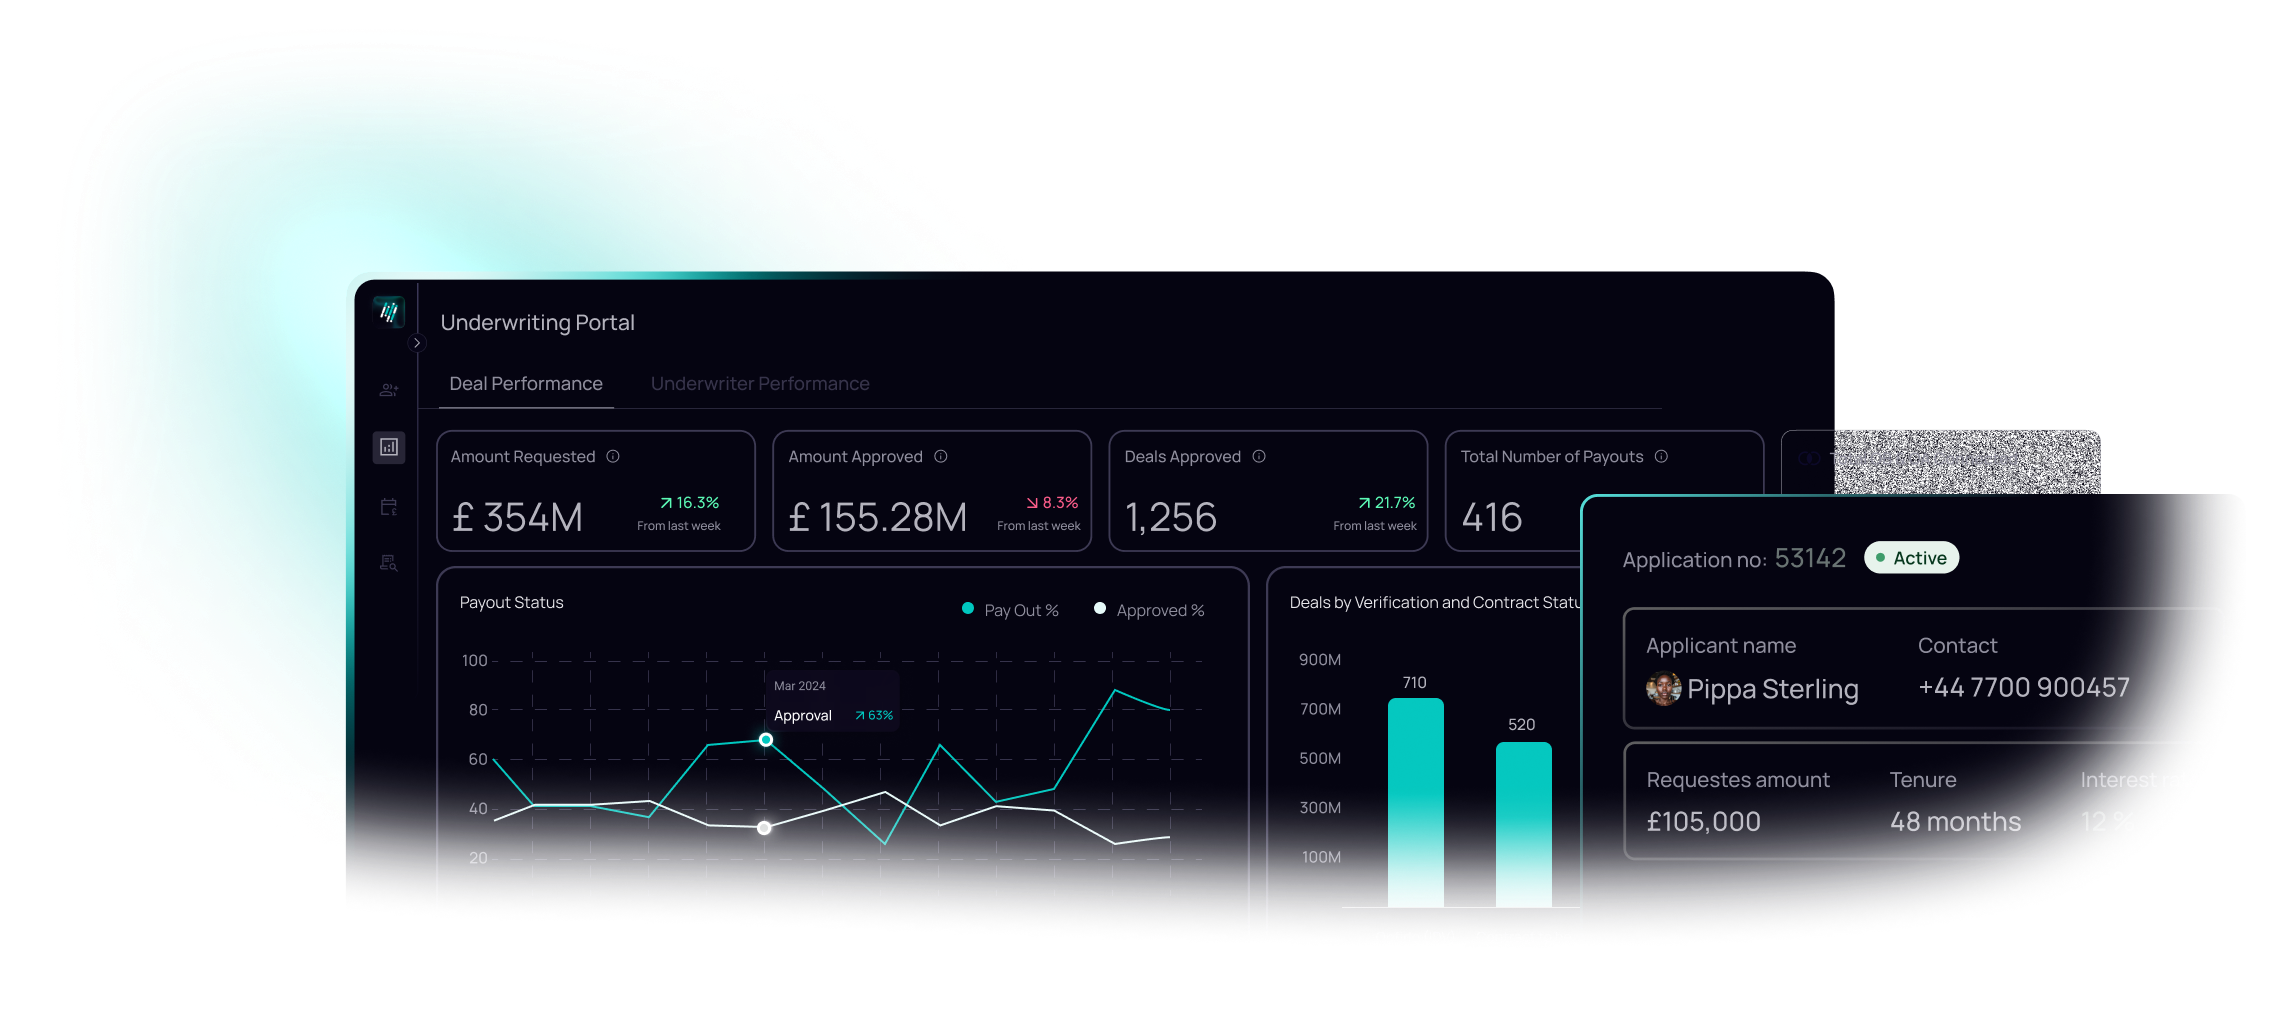This screenshot has height=1024, width=2270.
Task: Click the Underwriting Portal page title
Action: (537, 323)
